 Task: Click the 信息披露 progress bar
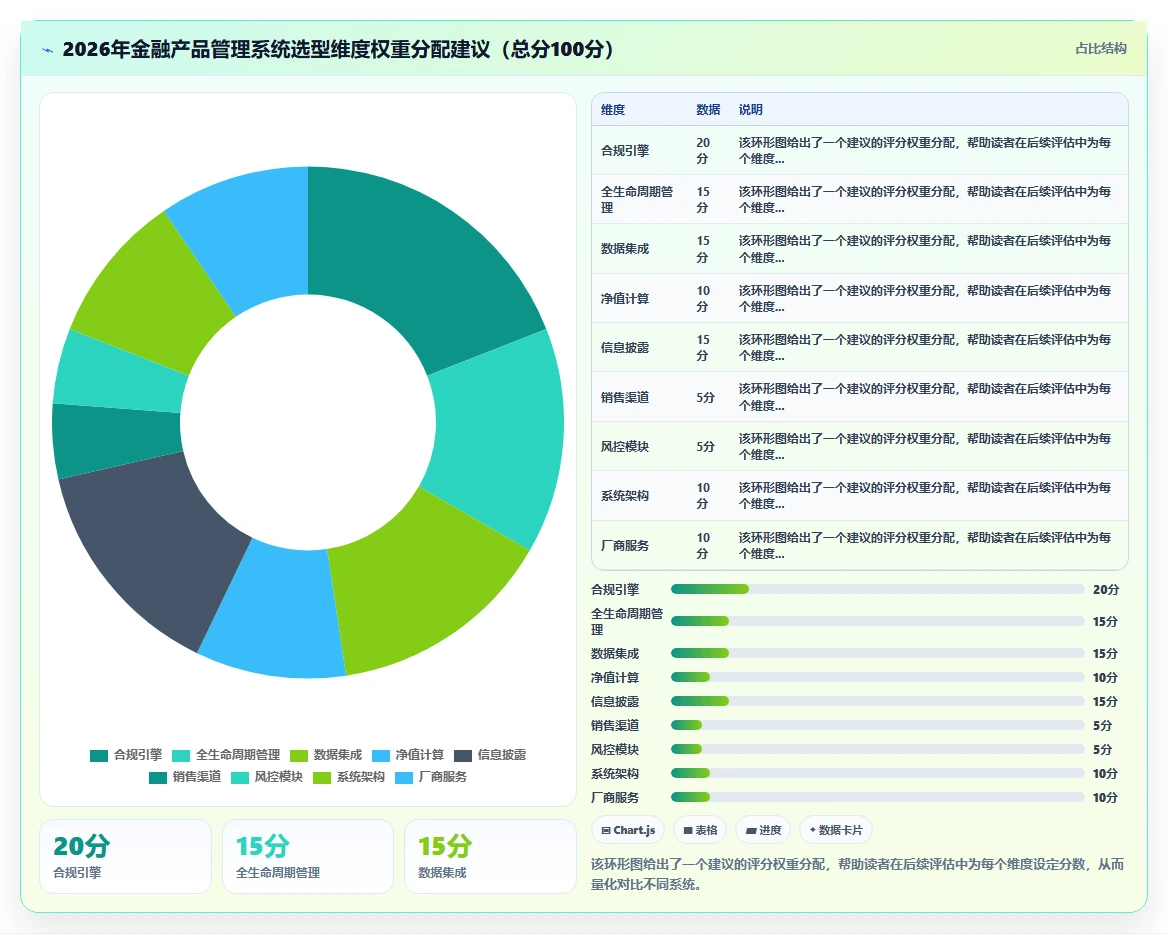coord(877,701)
